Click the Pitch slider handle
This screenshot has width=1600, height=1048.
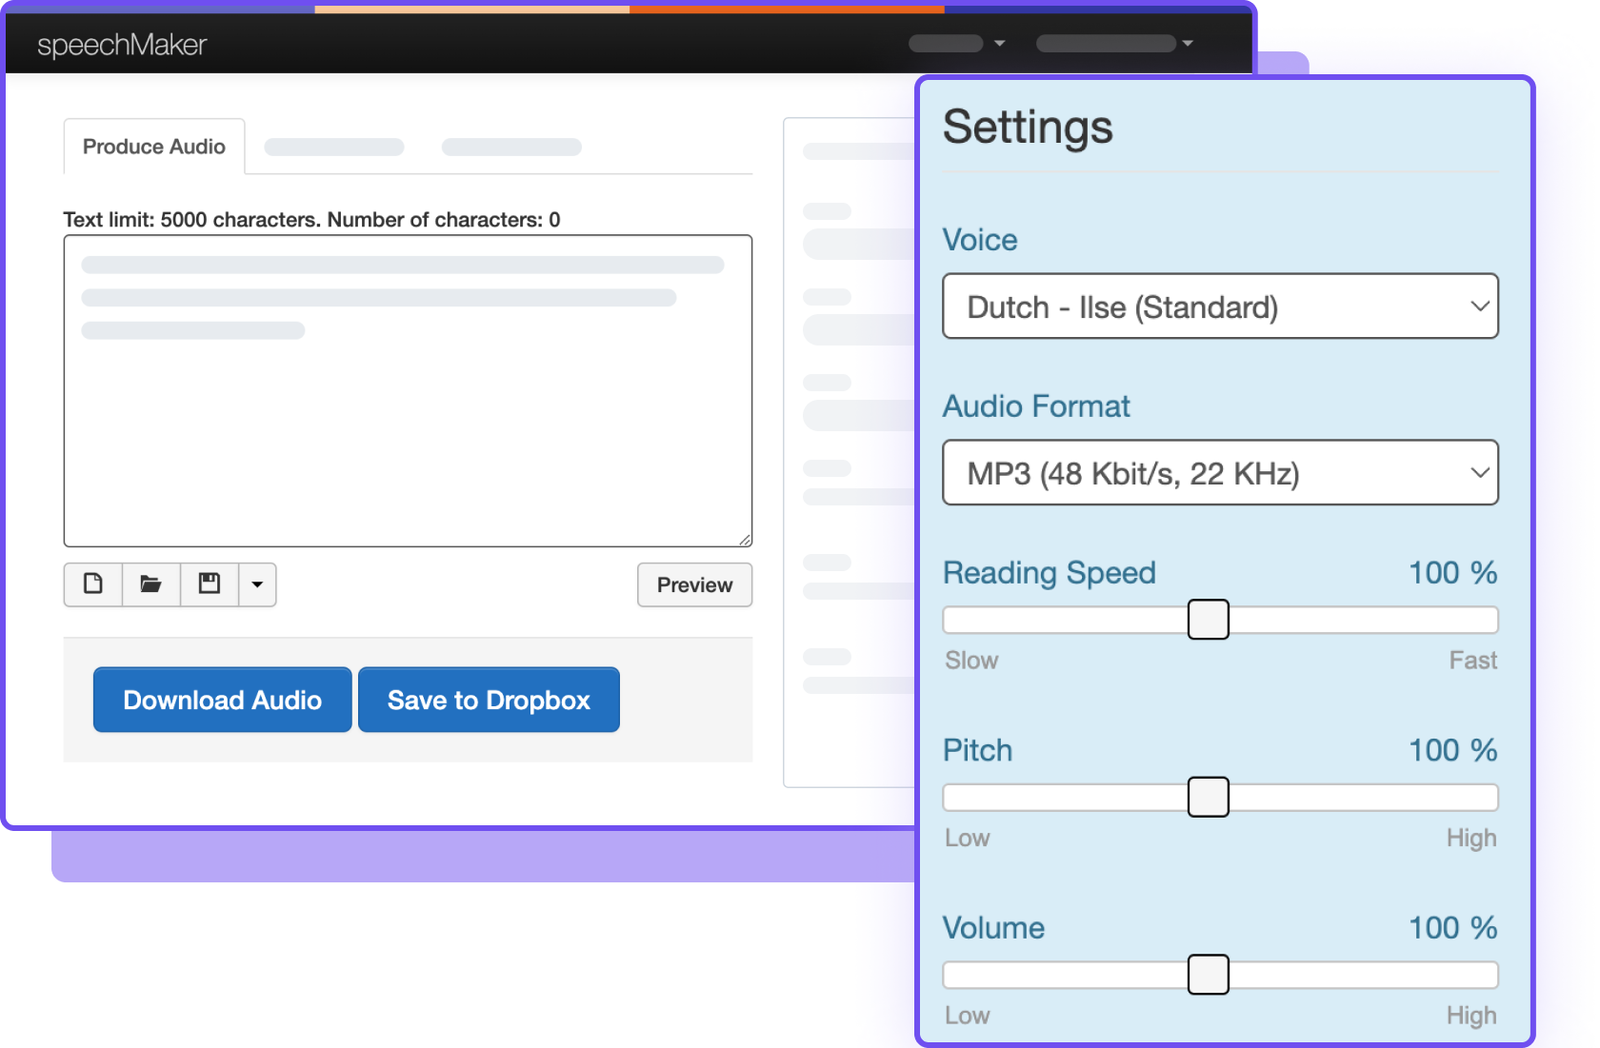point(1207,797)
